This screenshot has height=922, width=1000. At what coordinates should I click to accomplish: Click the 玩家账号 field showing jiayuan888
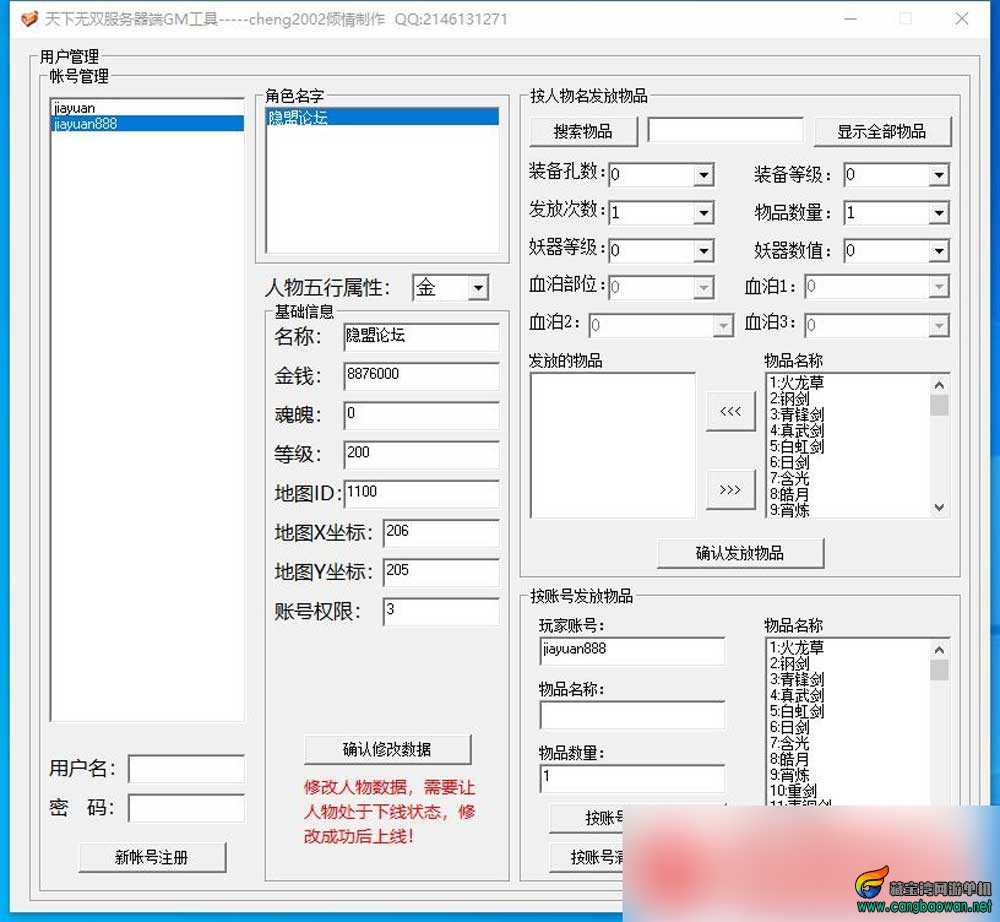point(632,650)
